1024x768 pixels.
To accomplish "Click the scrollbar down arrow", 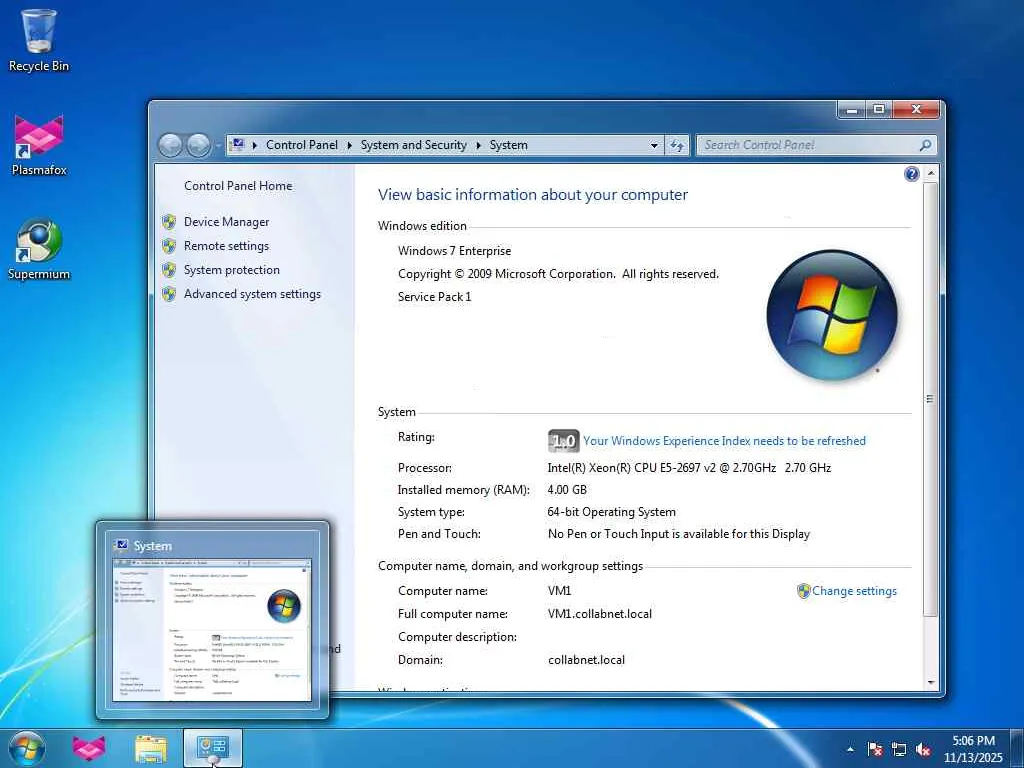I will [931, 682].
